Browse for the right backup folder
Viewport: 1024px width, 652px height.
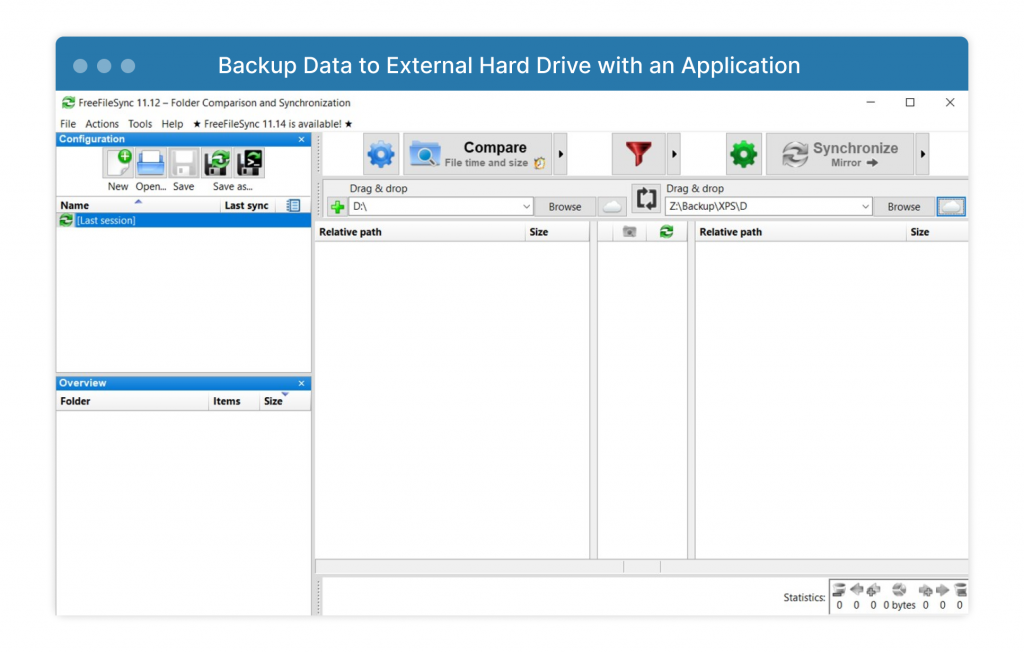pos(904,207)
